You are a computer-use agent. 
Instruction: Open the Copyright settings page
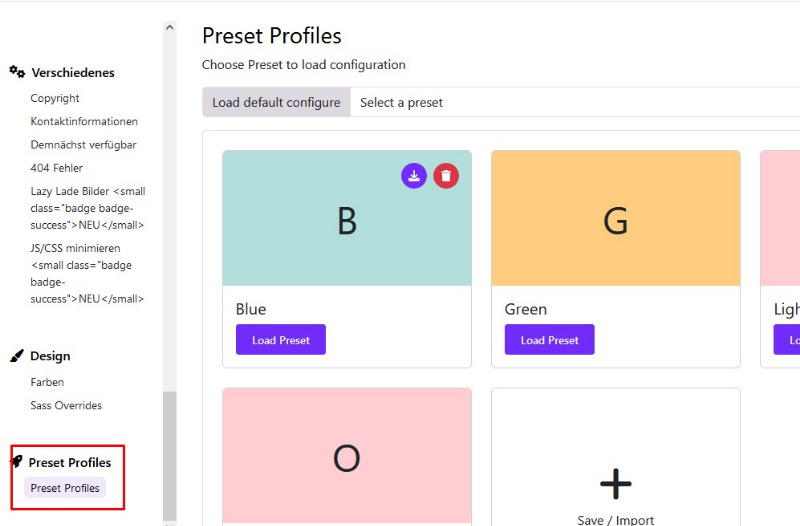point(55,98)
